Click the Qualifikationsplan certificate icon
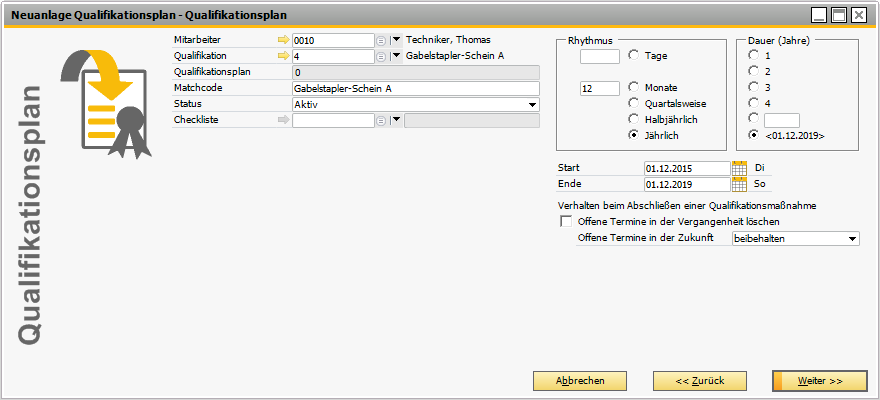This screenshot has width=880, height=400. 107,103
